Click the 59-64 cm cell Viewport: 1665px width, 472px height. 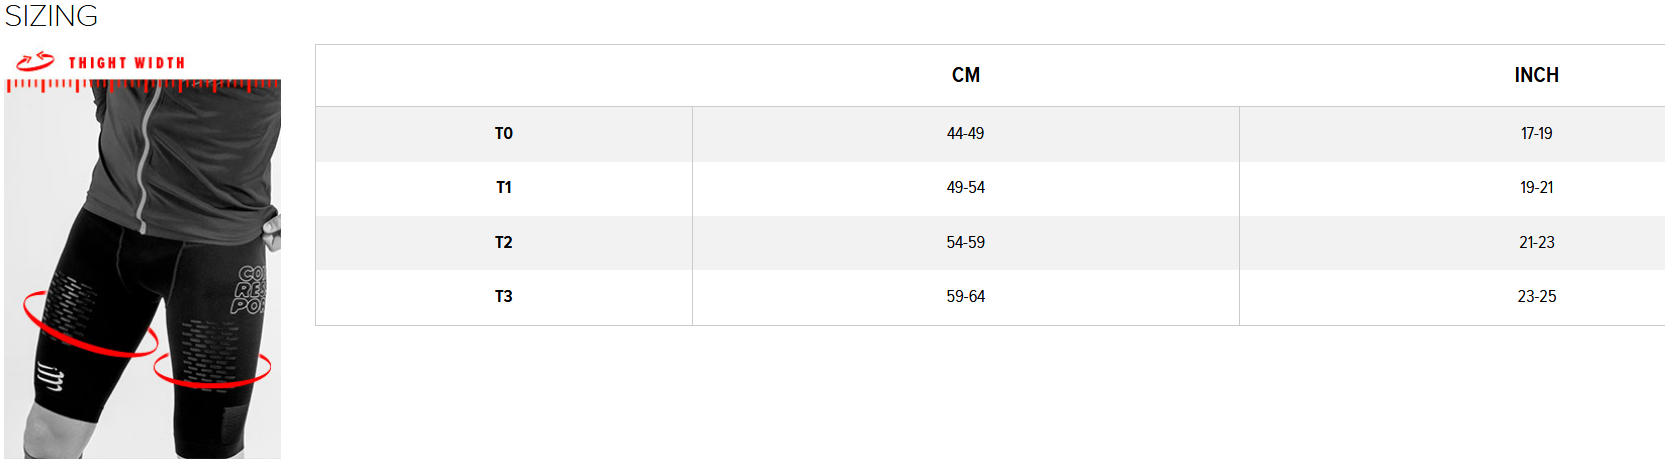965,297
